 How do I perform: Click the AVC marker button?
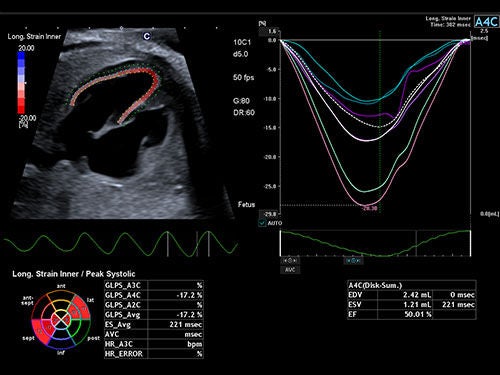tap(290, 270)
